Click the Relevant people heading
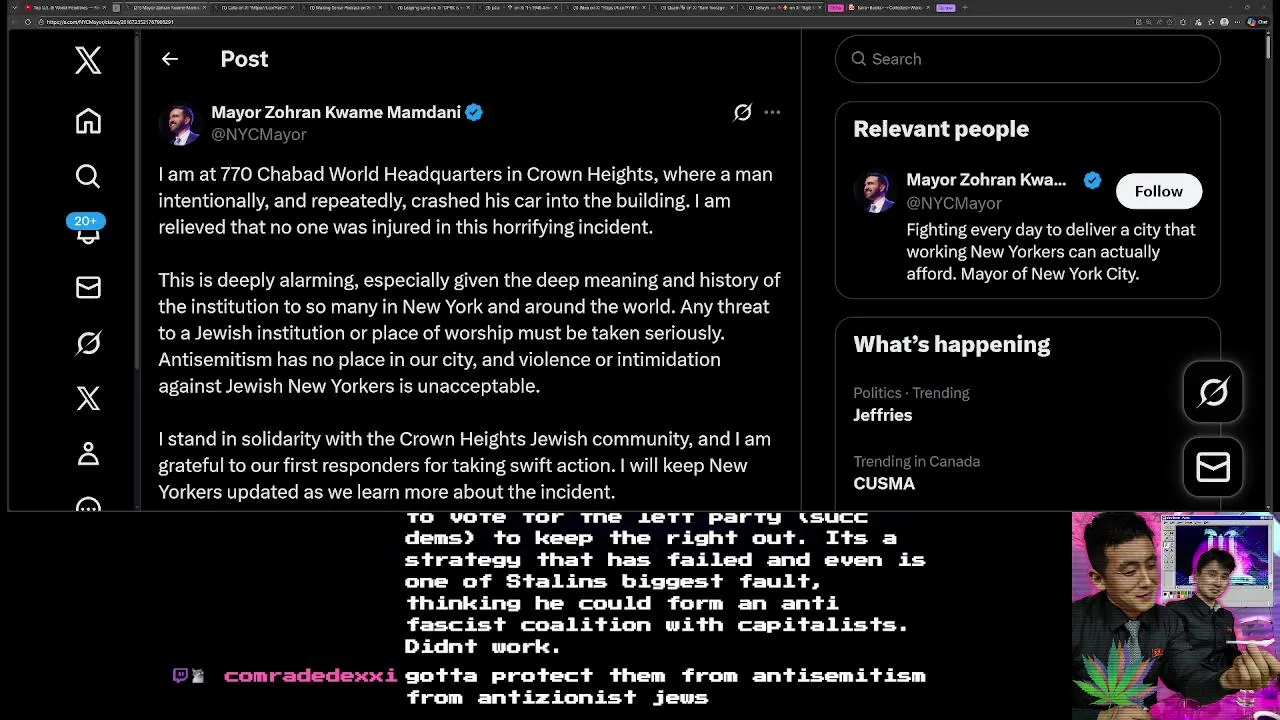 [x=941, y=129]
